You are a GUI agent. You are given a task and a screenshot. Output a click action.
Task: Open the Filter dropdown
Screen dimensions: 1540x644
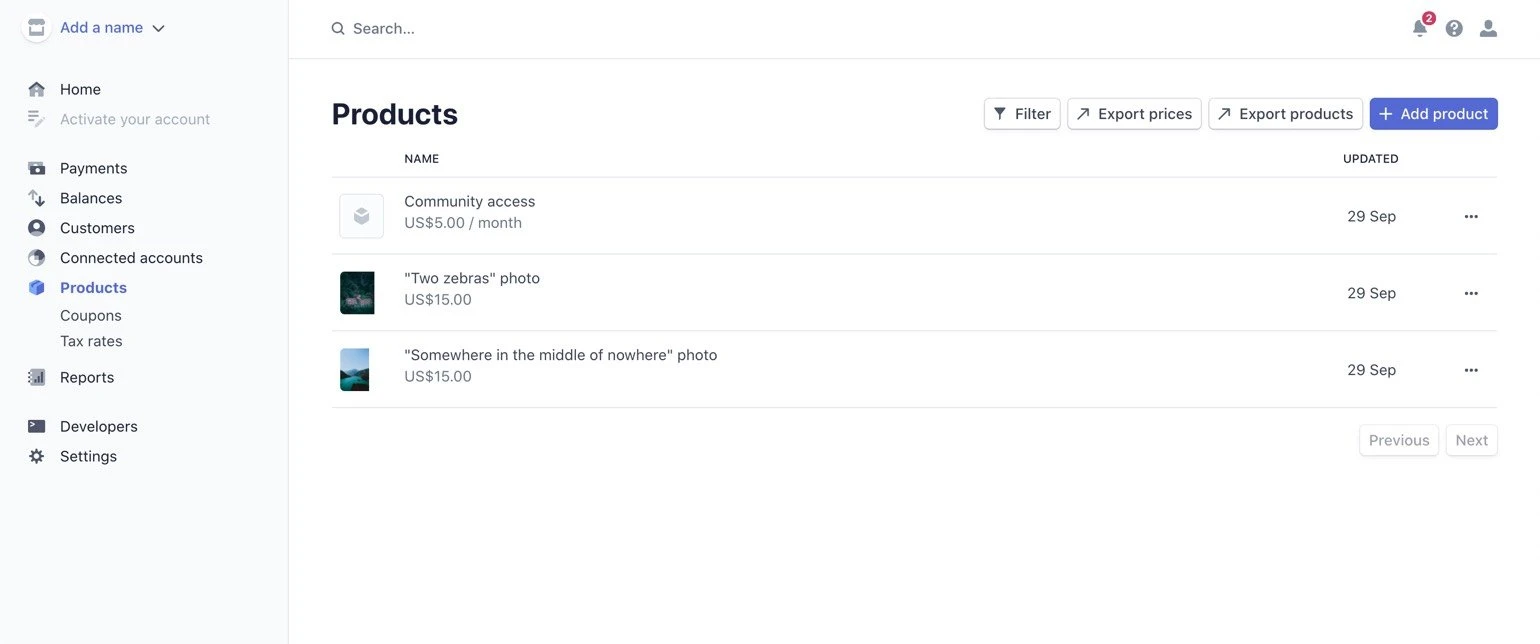[x=1022, y=114]
